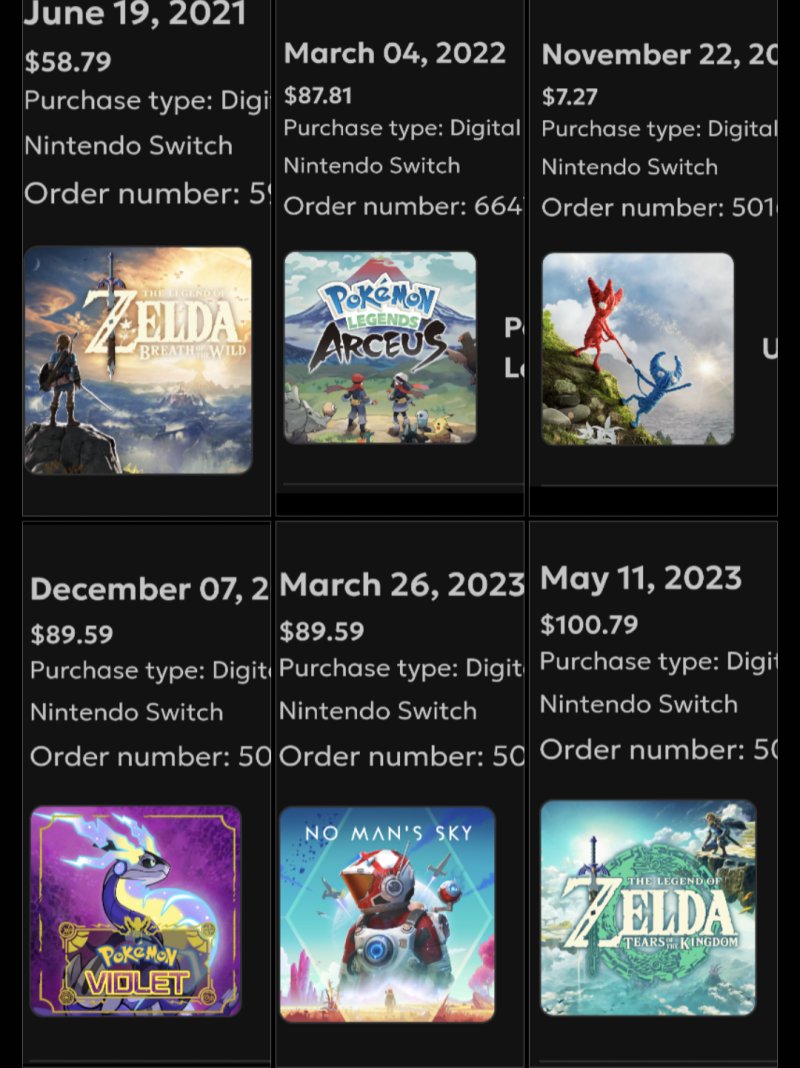The image size is (800, 1068).
Task: Click Nintendo Switch label under the $100.79 purchase
Action: point(639,704)
